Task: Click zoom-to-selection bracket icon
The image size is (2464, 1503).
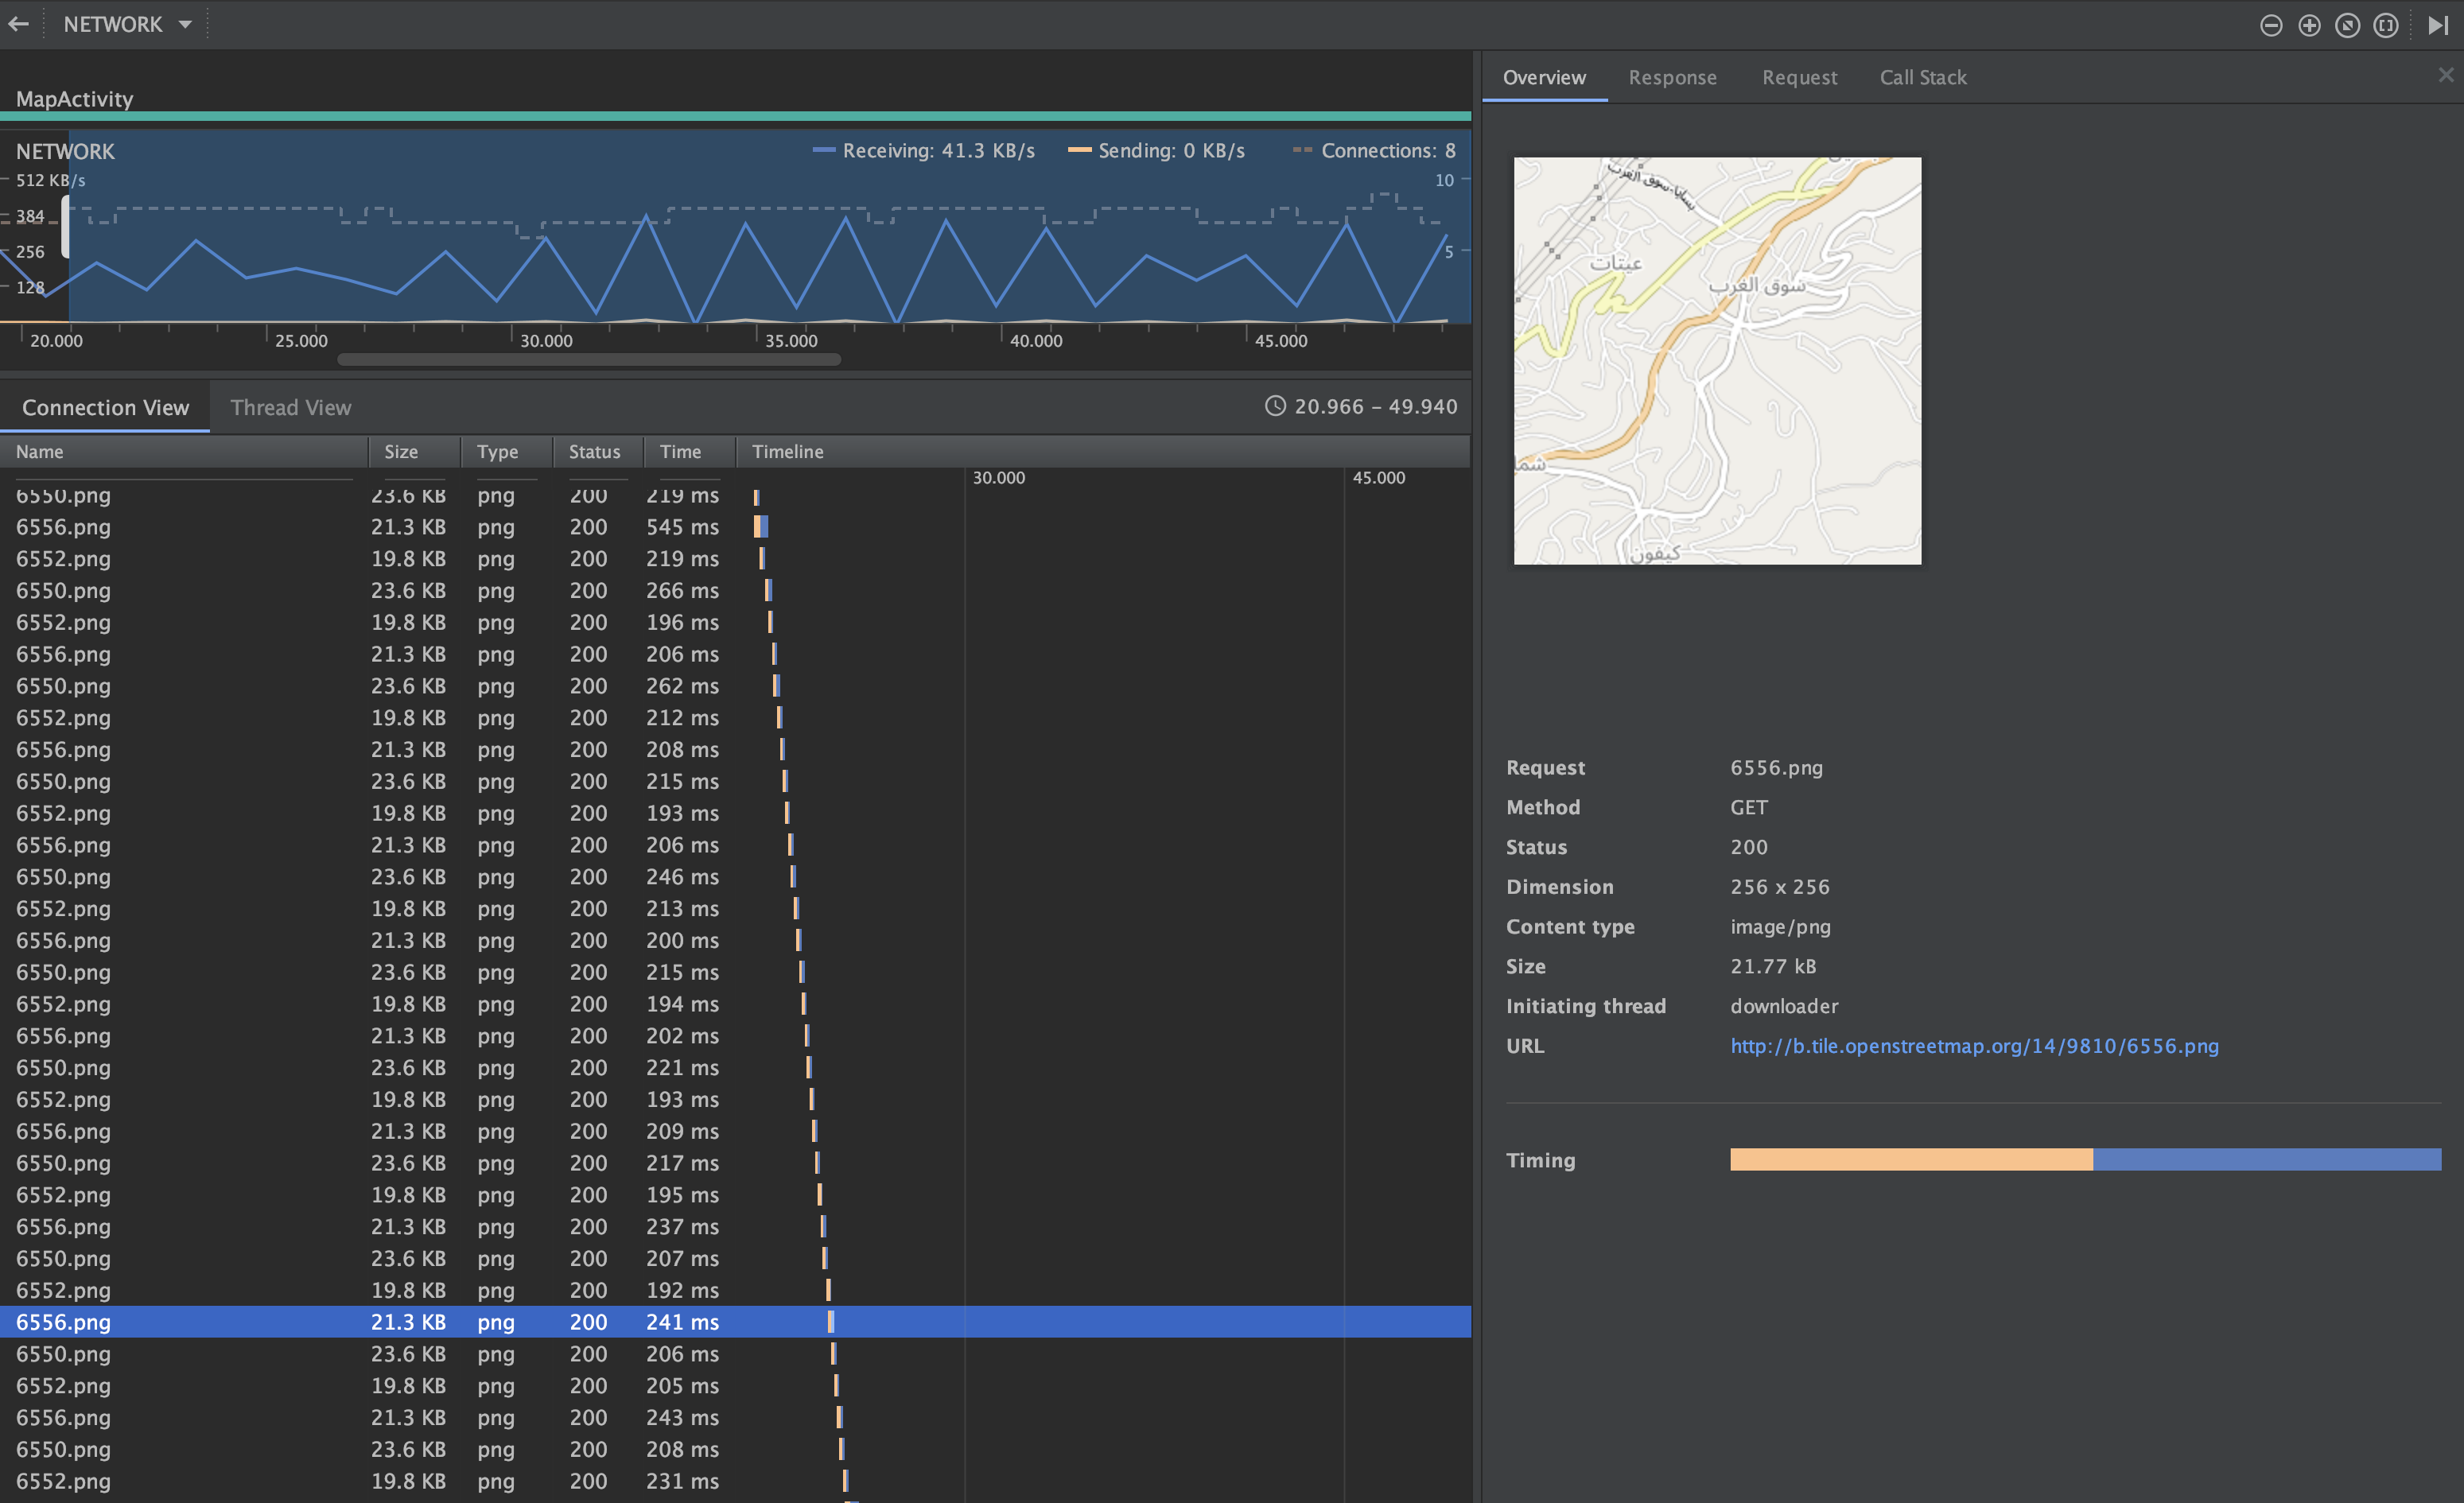Action: coord(2386,26)
